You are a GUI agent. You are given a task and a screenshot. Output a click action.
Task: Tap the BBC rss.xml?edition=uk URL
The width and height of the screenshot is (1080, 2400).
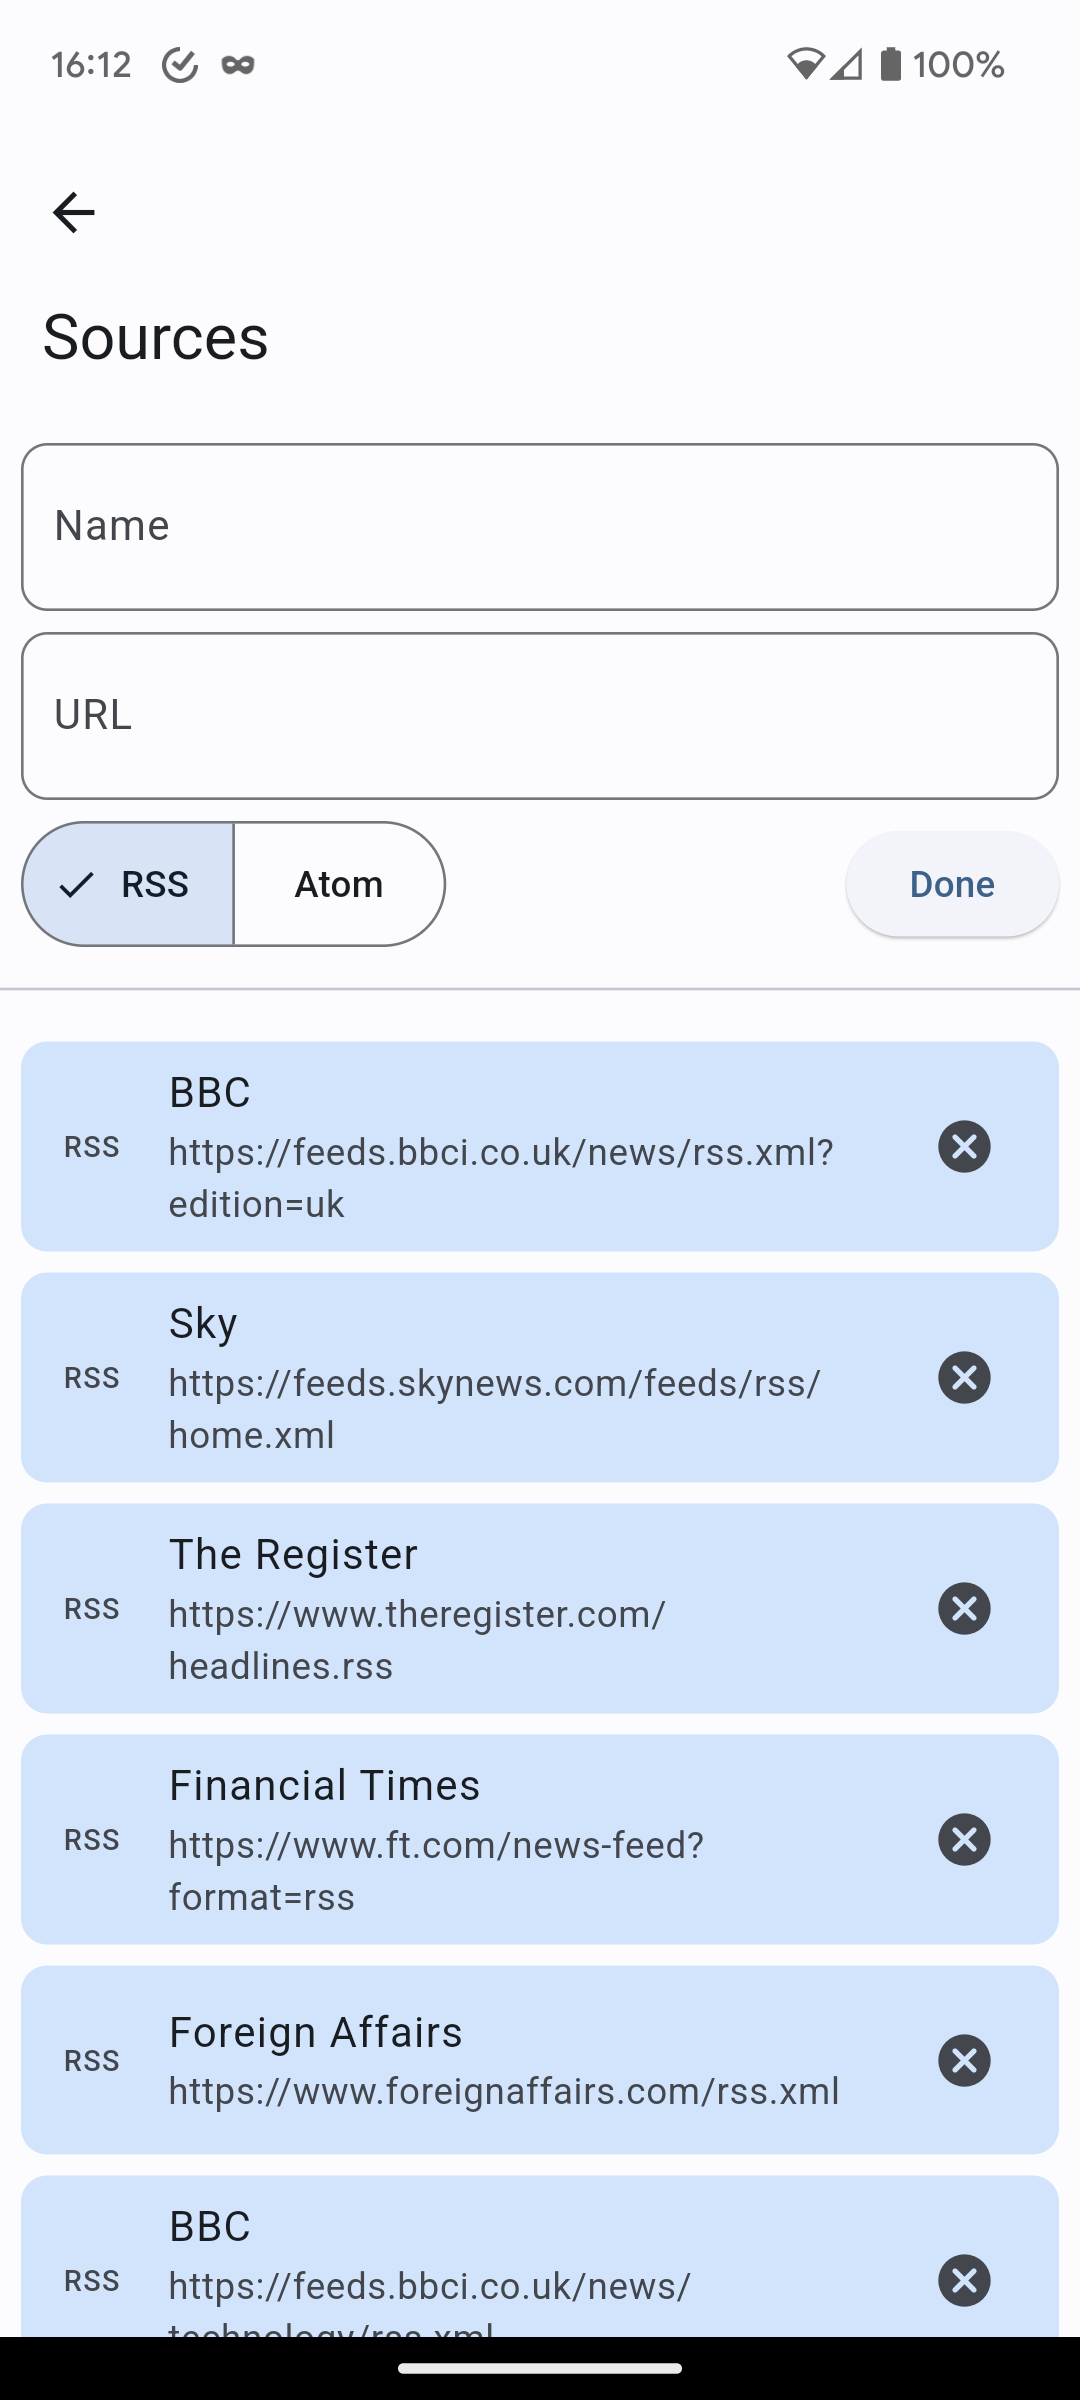pyautogui.click(x=500, y=1177)
